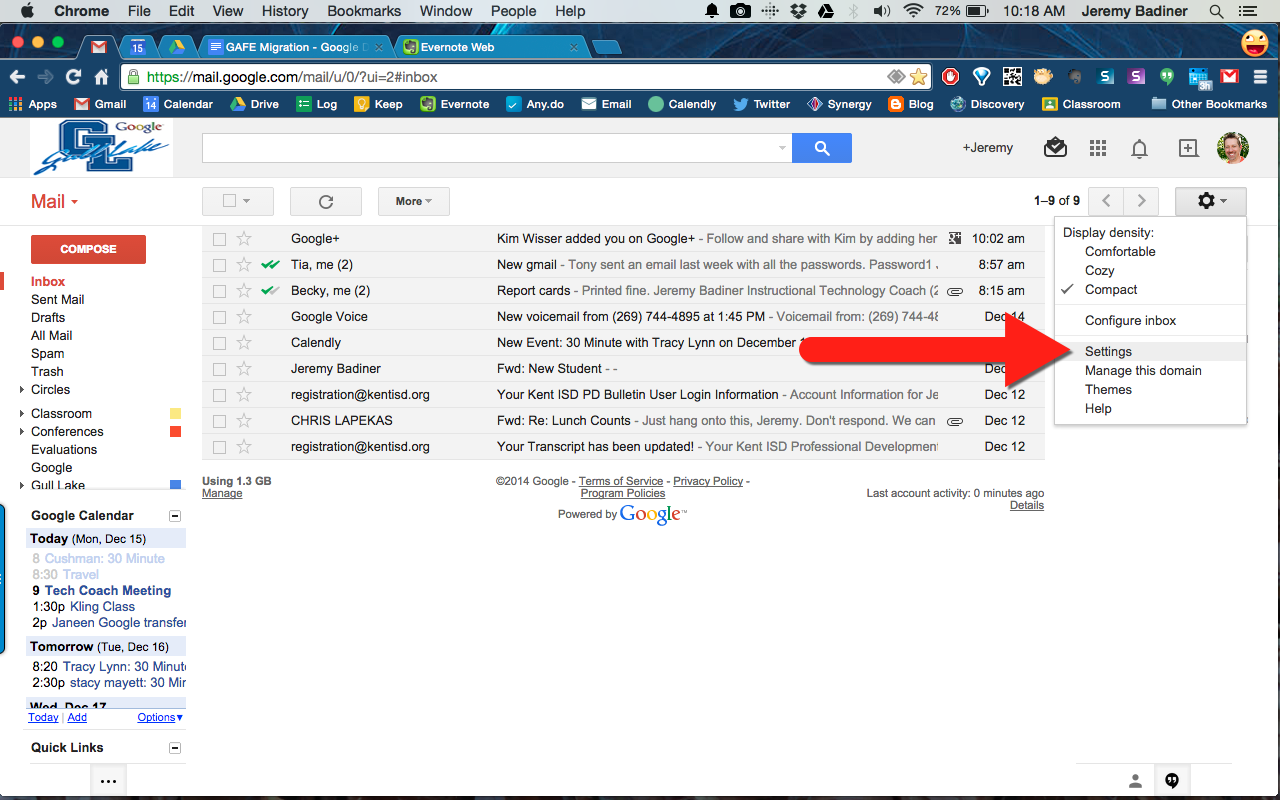Click the Gull Lake label blue square
The image size is (1280, 800).
(176, 485)
